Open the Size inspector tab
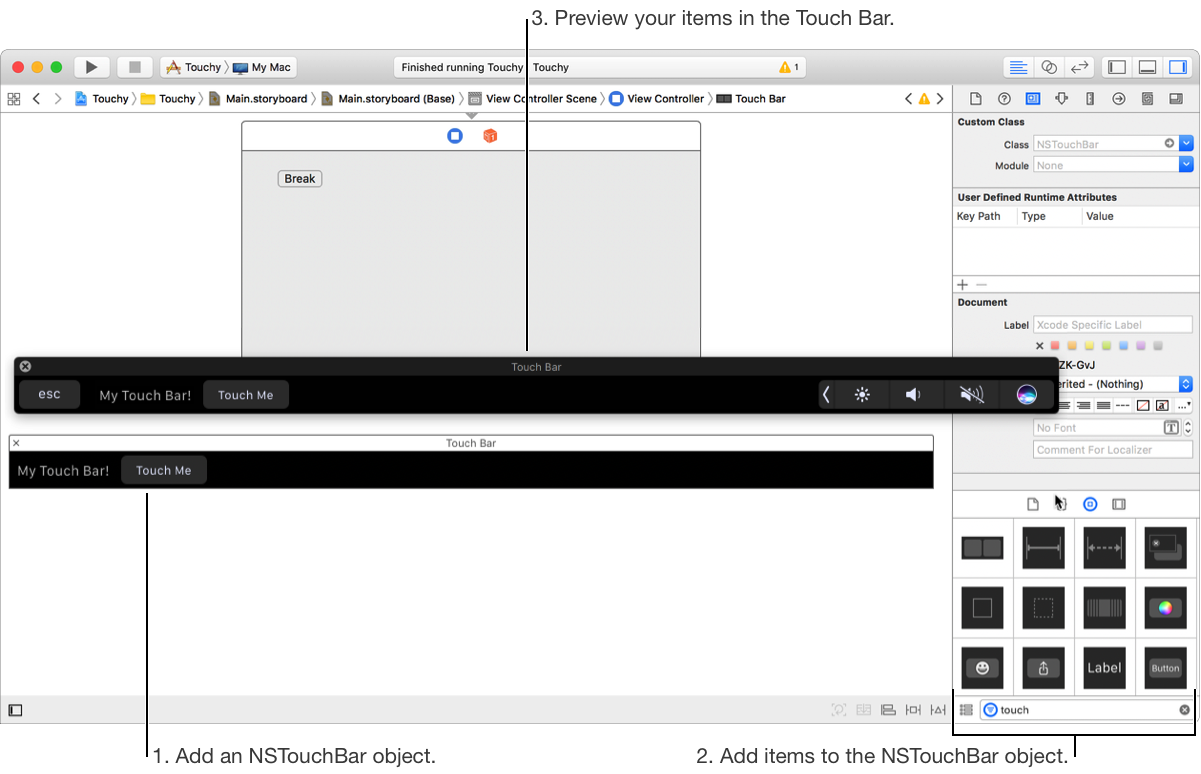 (1090, 99)
